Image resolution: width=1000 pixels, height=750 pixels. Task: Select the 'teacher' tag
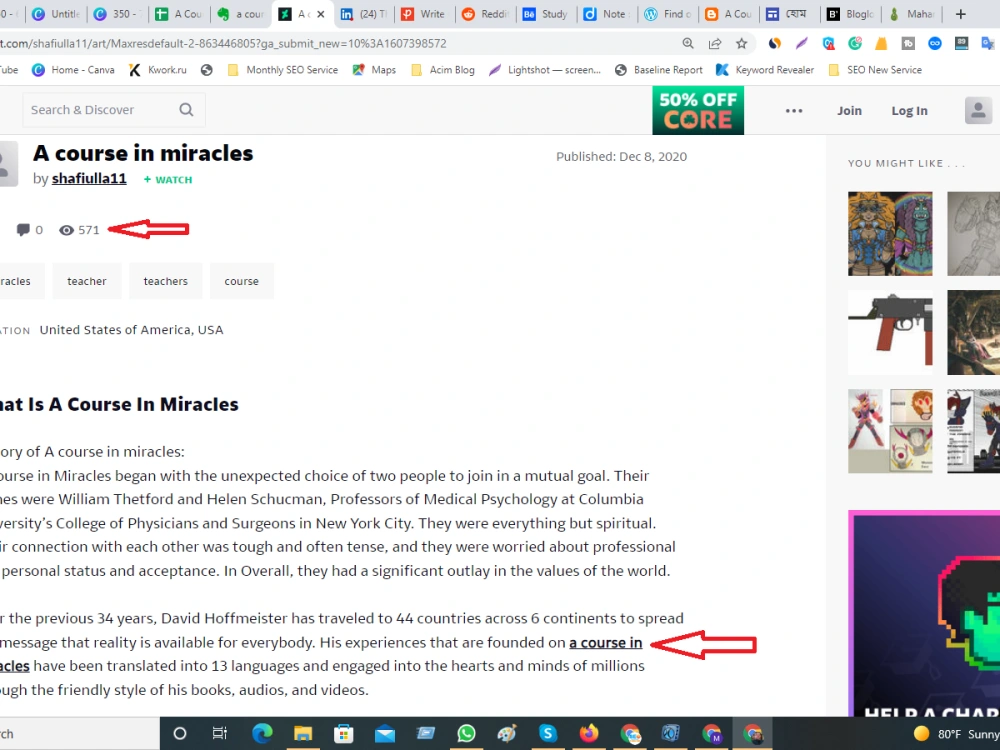(87, 281)
